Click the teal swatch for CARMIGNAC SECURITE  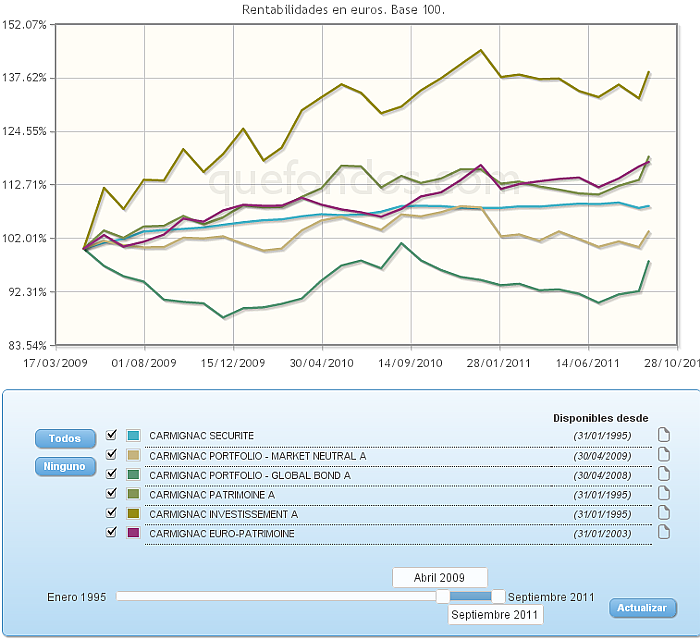[x=133, y=435]
